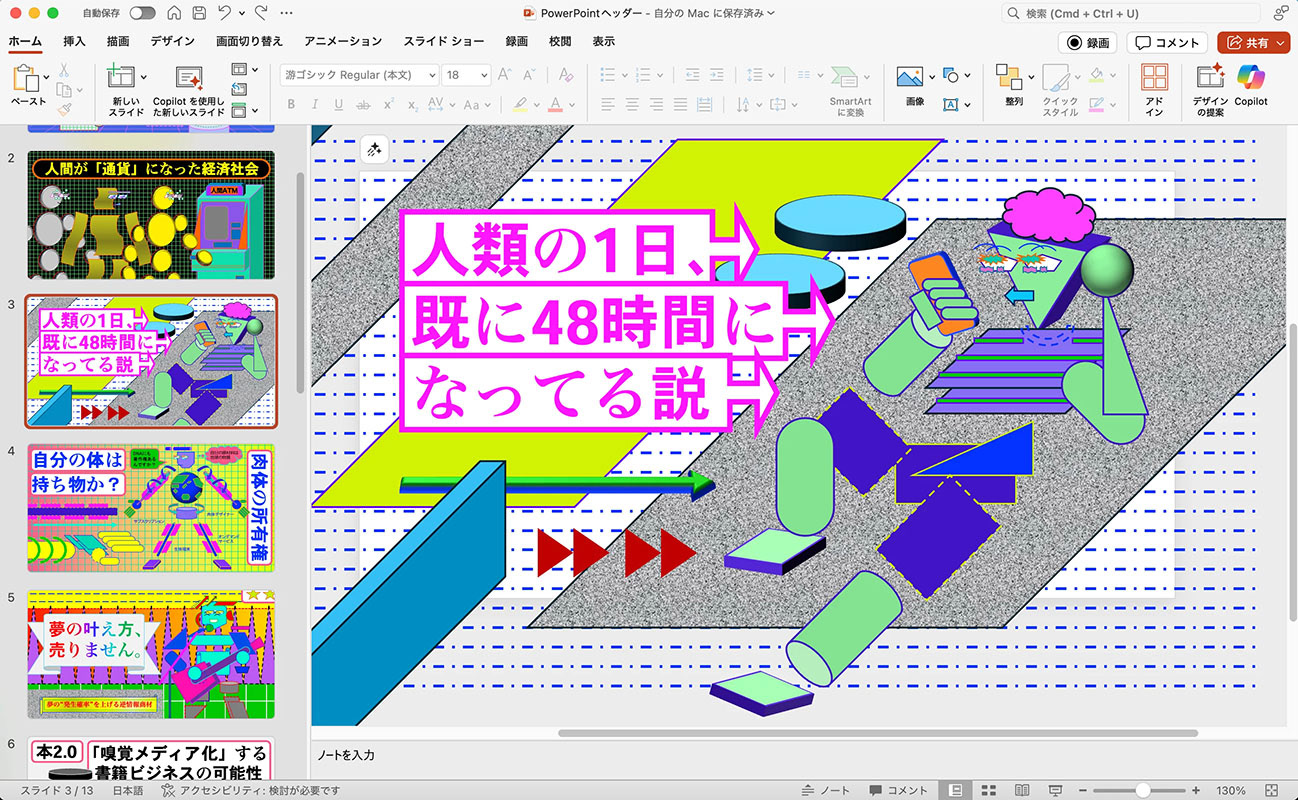Open the Transitions (画面切り替え) tab
Screen dimensions: 1298x800
tap(249, 42)
